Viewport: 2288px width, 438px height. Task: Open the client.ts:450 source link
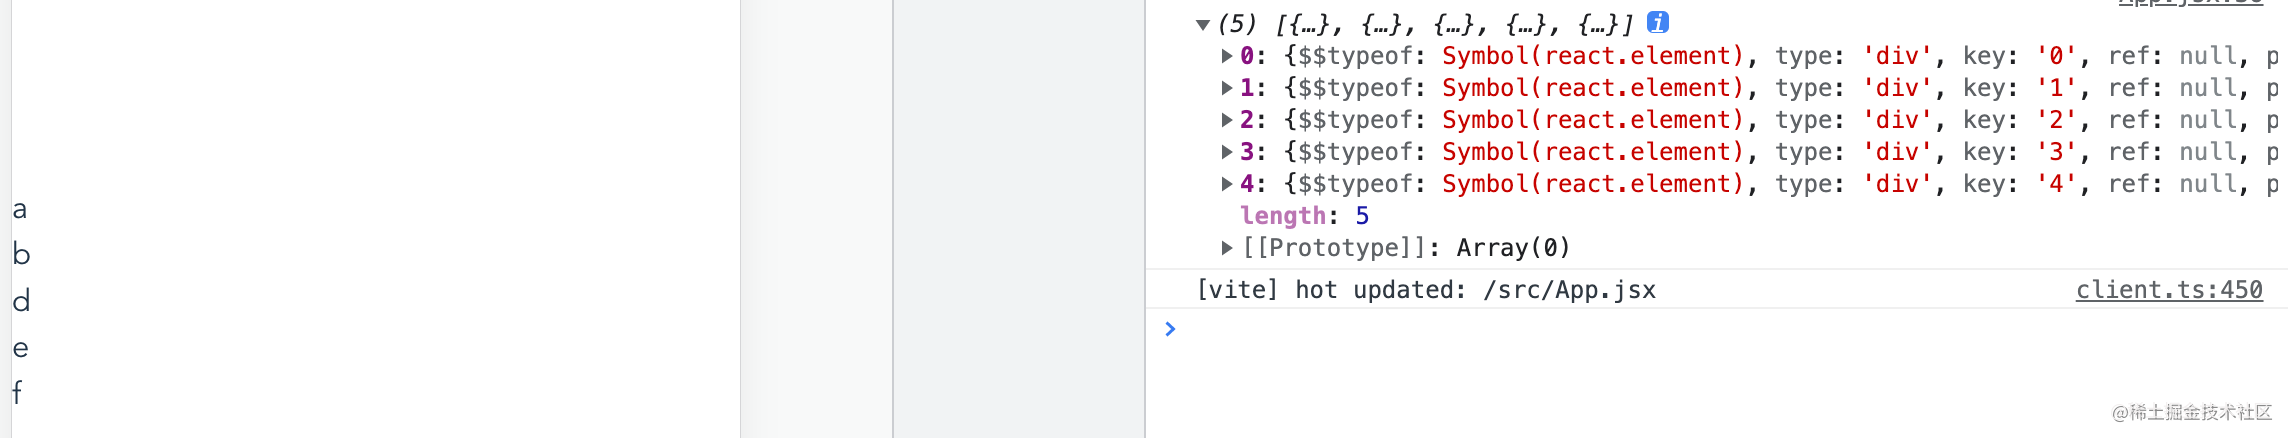[x=2169, y=290]
